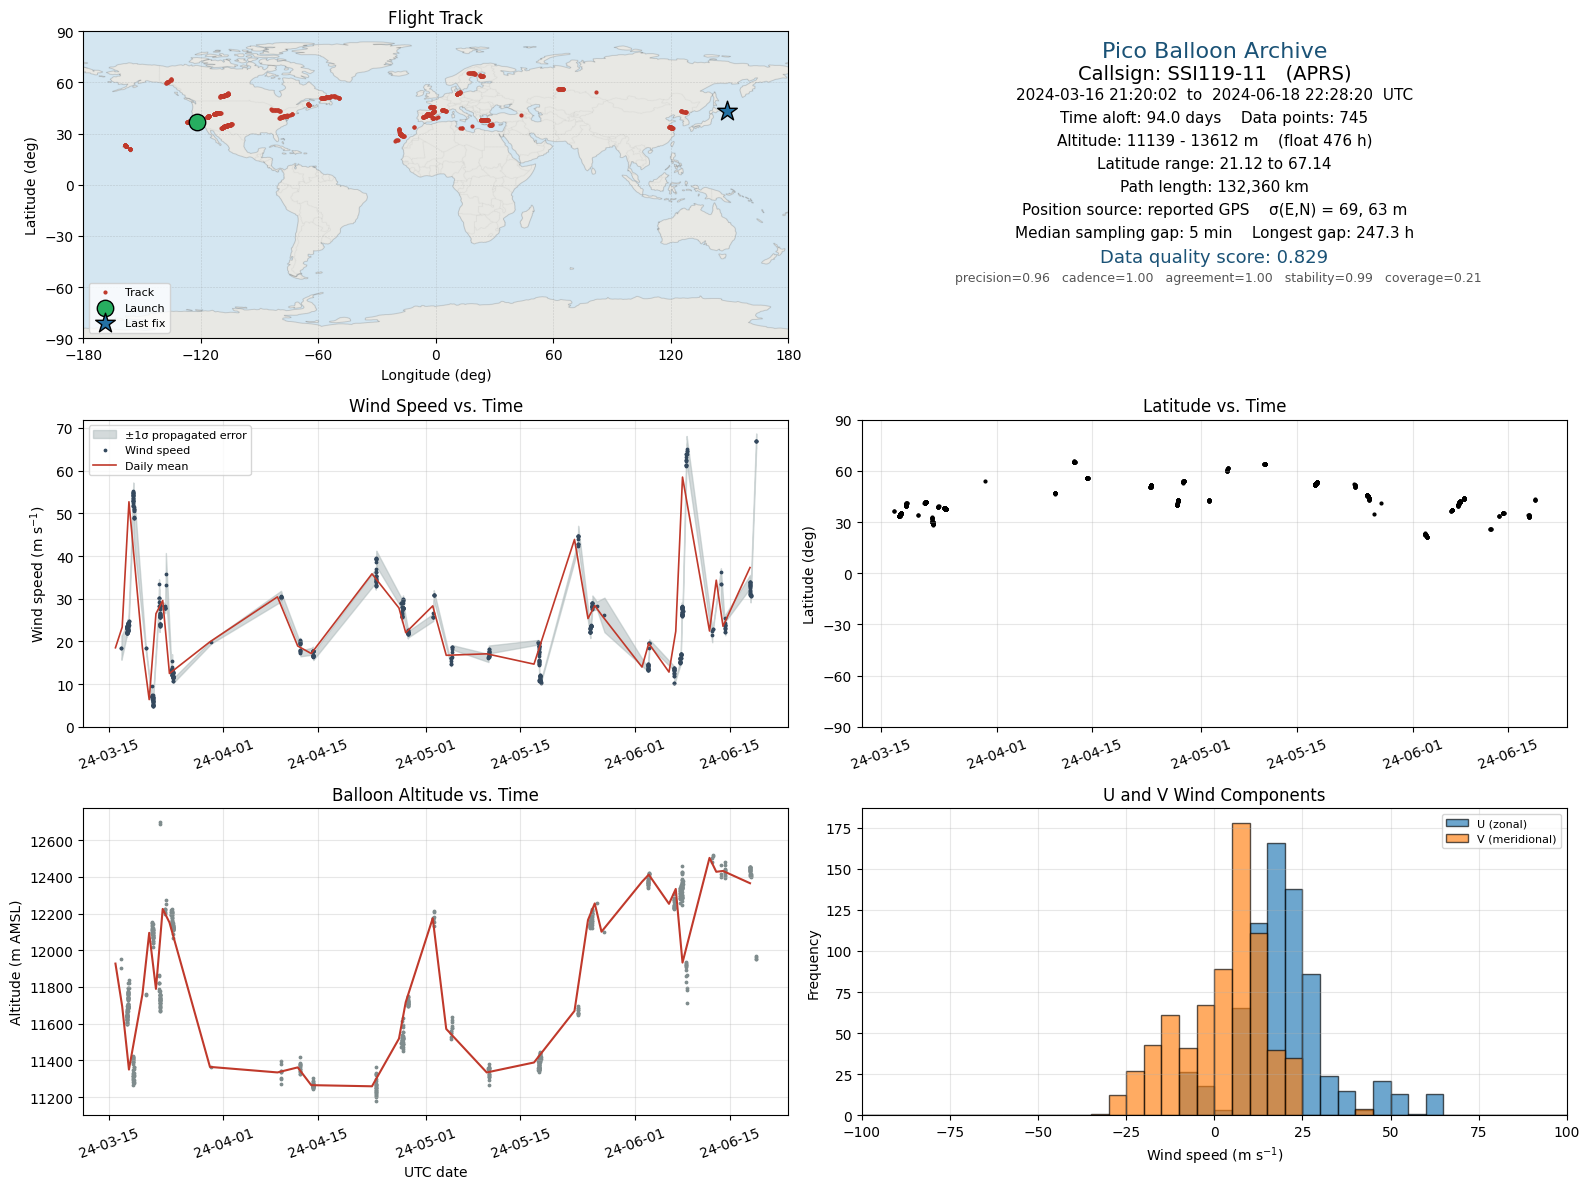Screen dimensions: 1589x1189
Task: Click the "Latitude vs. Time" title
Action: 1214,406
